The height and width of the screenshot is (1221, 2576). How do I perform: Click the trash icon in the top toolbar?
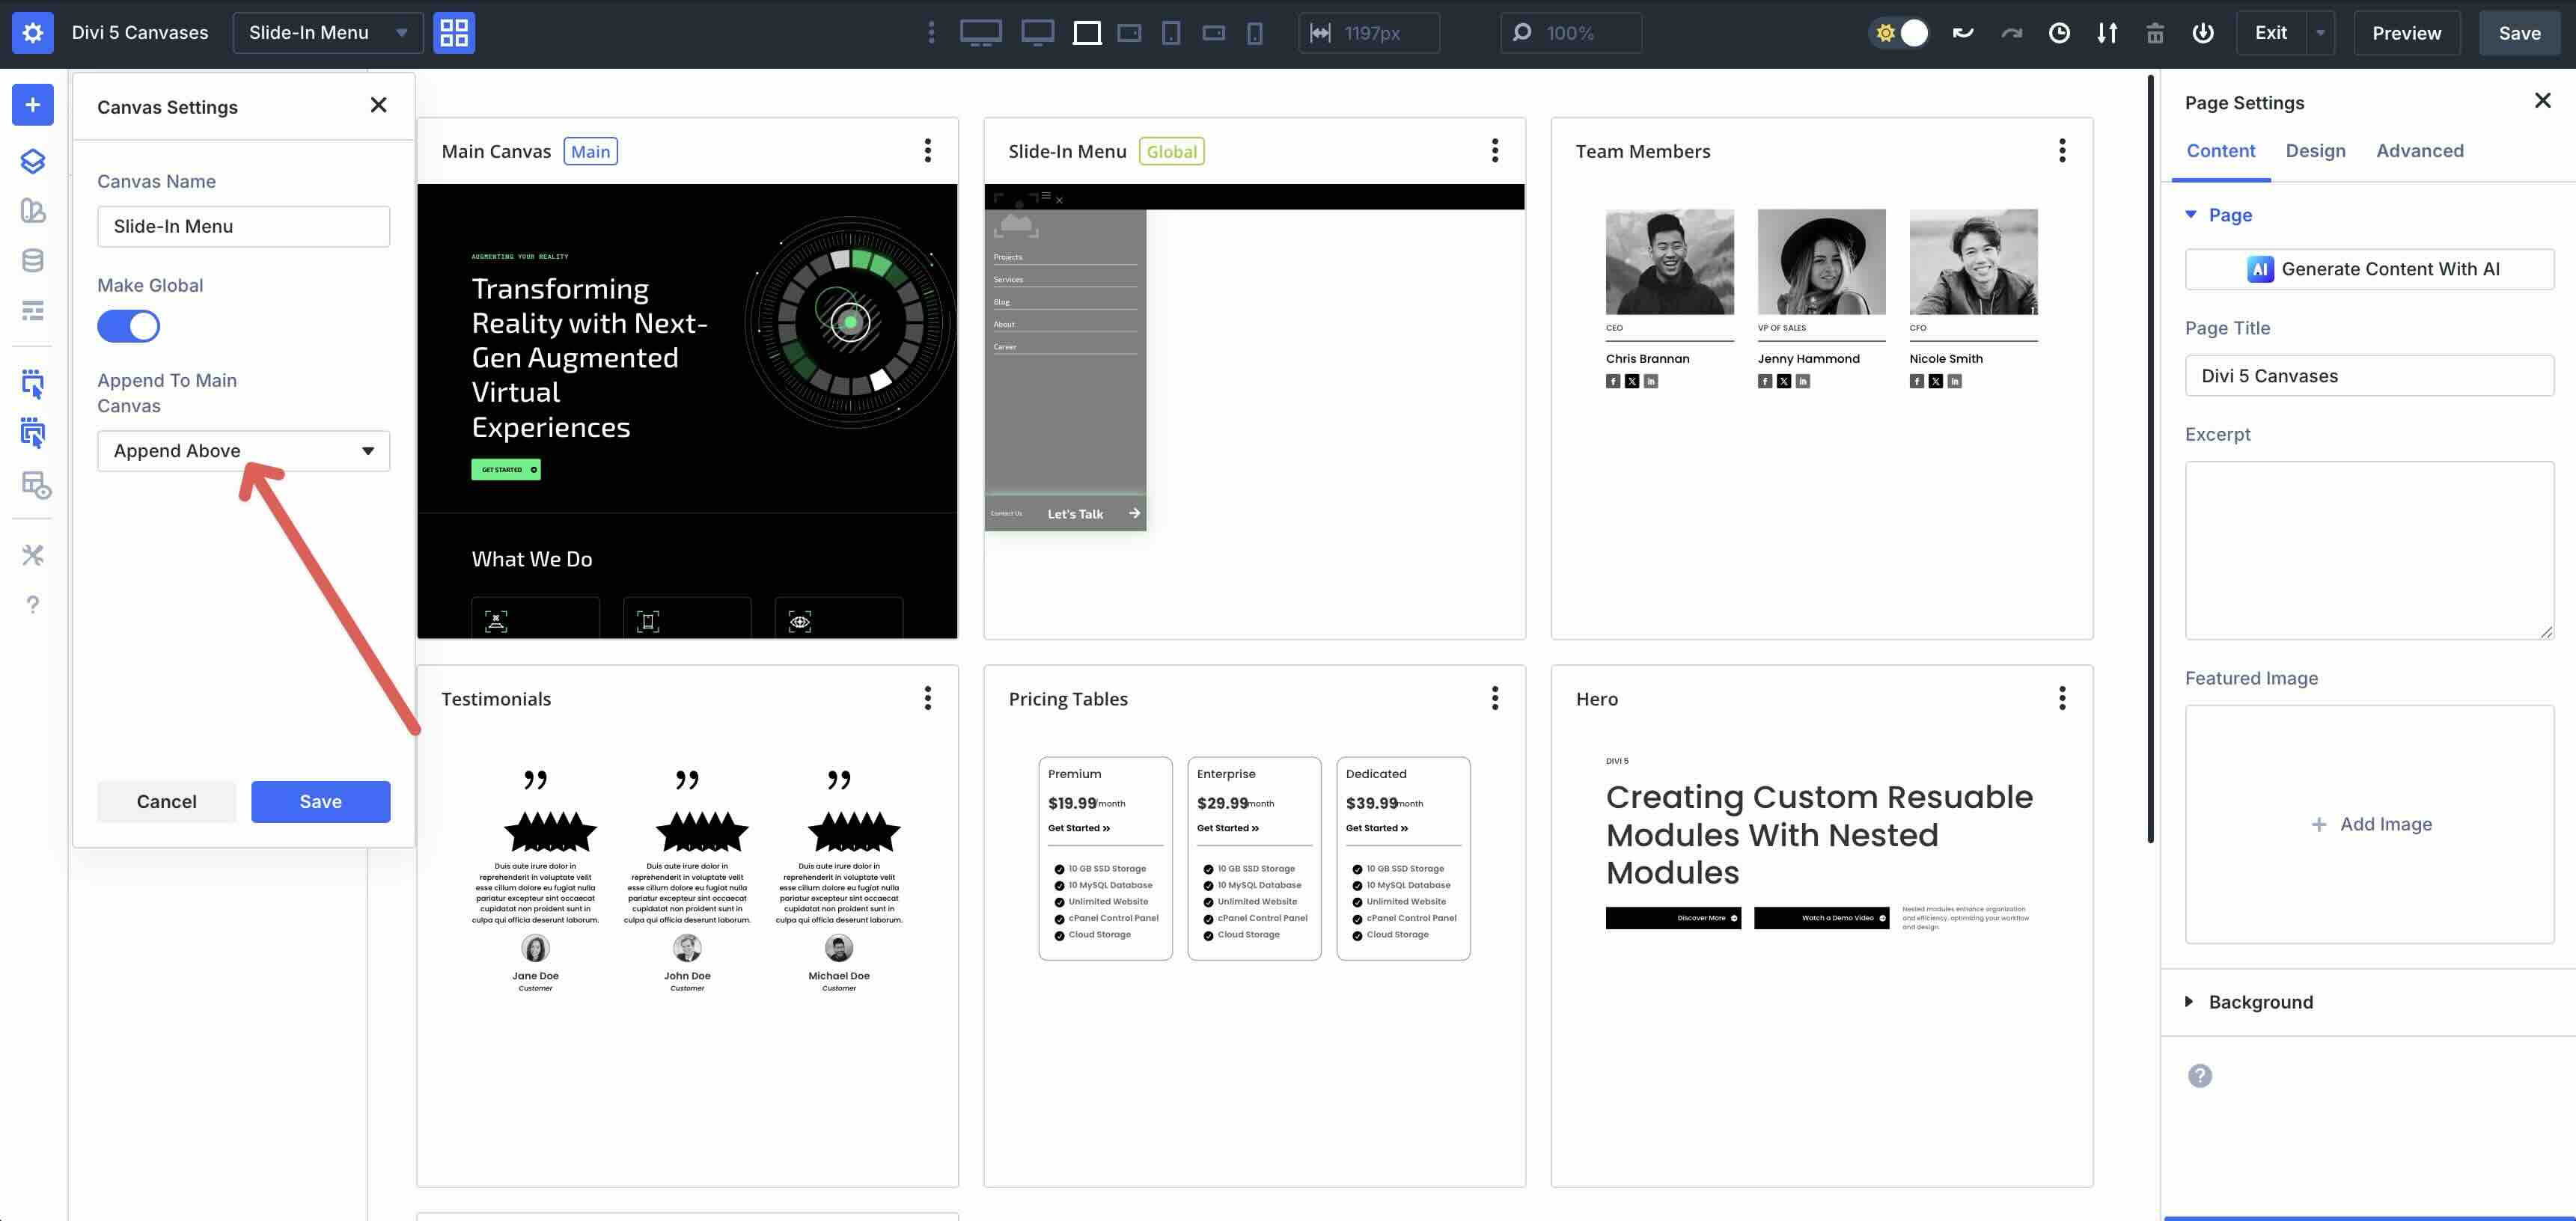click(x=2155, y=32)
